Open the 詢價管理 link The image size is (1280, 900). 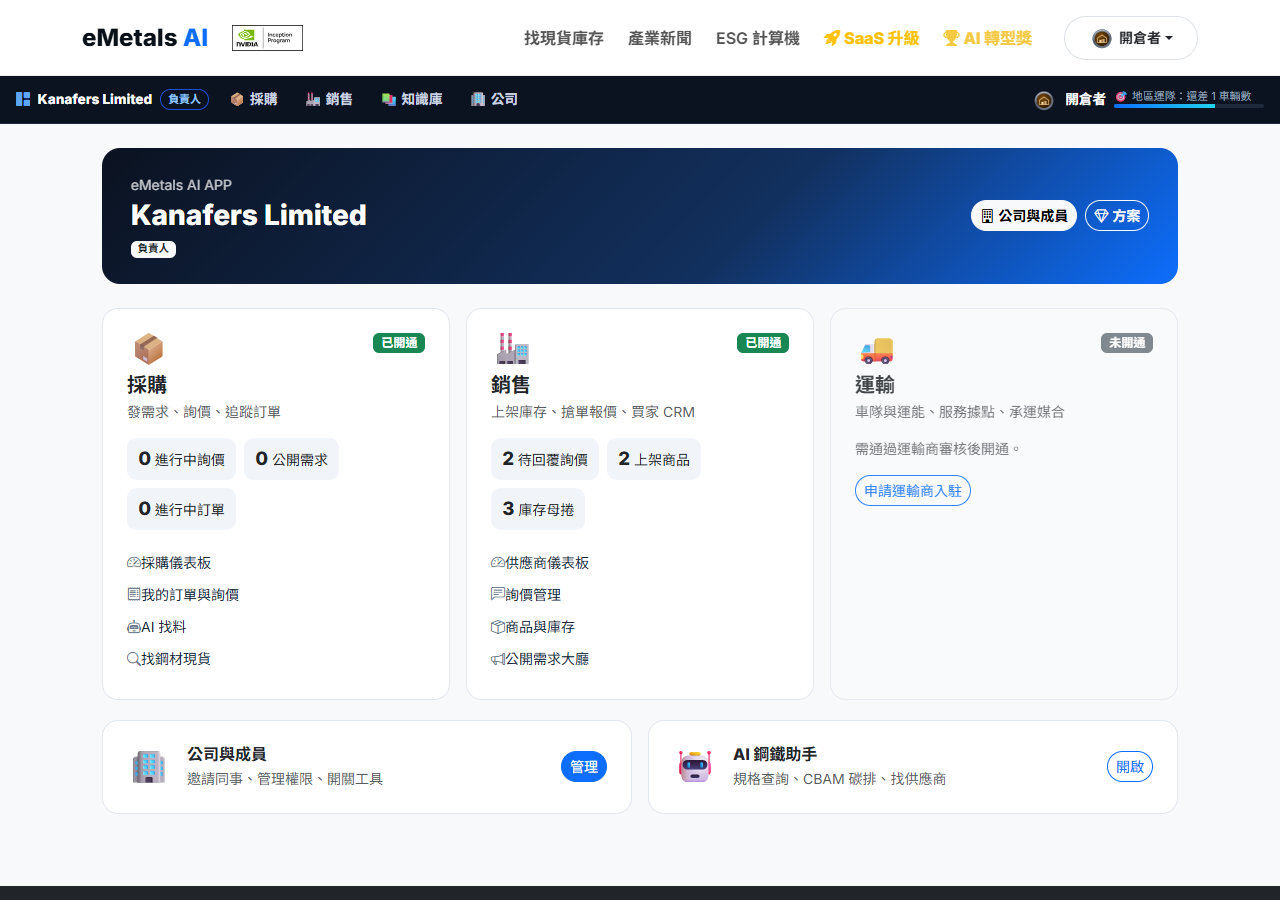pyautogui.click(x=526, y=595)
